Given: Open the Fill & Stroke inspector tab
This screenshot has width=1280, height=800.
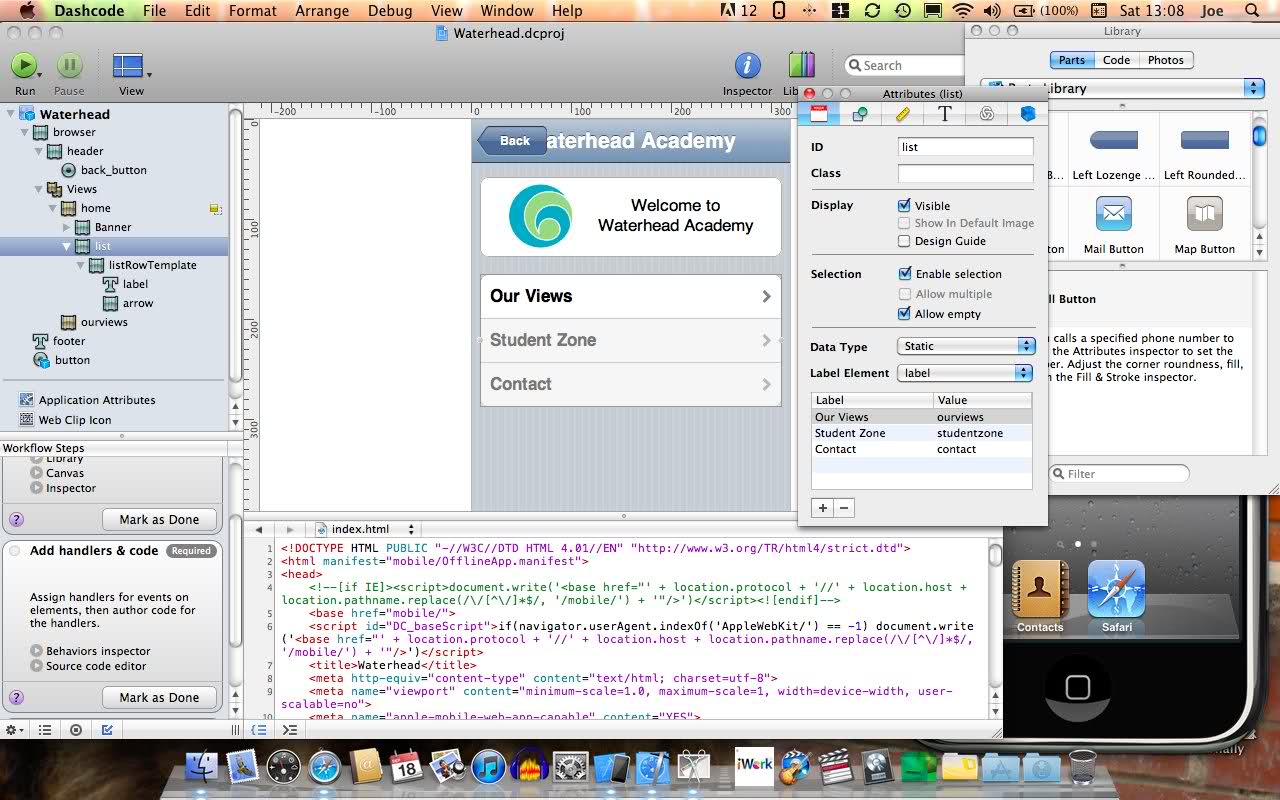Looking at the screenshot, I should pos(859,114).
